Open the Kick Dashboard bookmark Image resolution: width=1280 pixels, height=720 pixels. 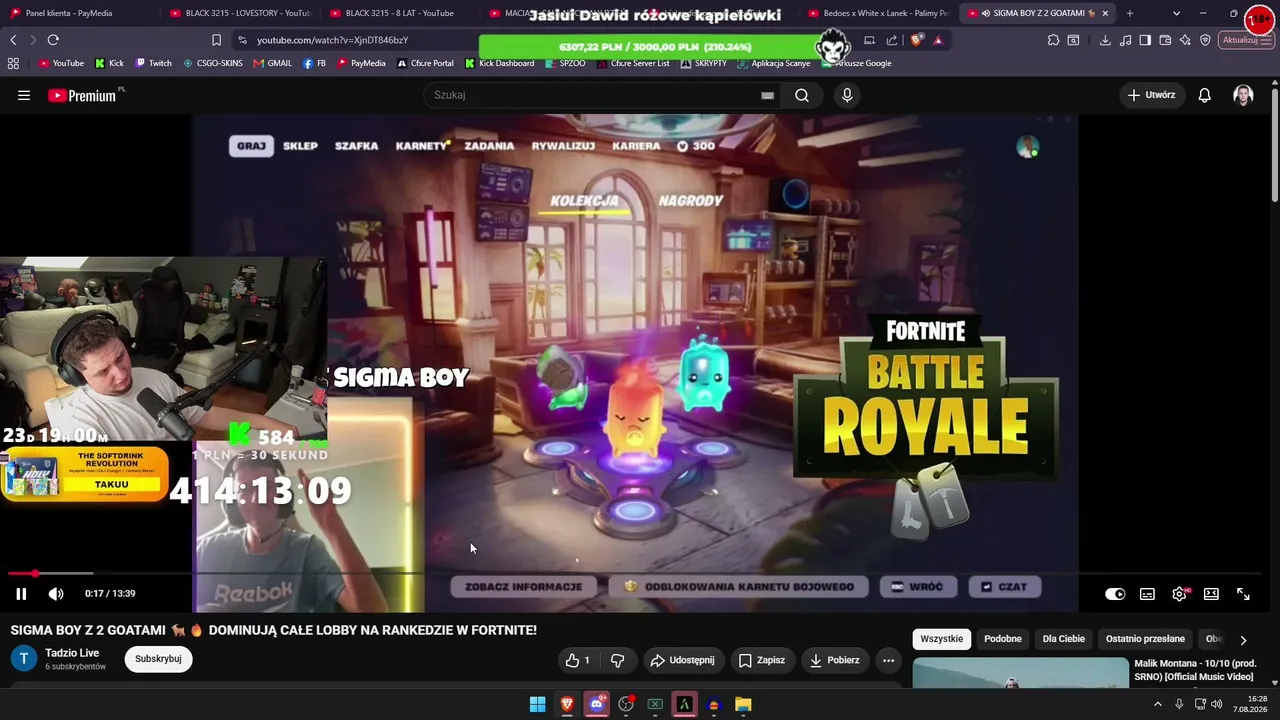click(499, 63)
